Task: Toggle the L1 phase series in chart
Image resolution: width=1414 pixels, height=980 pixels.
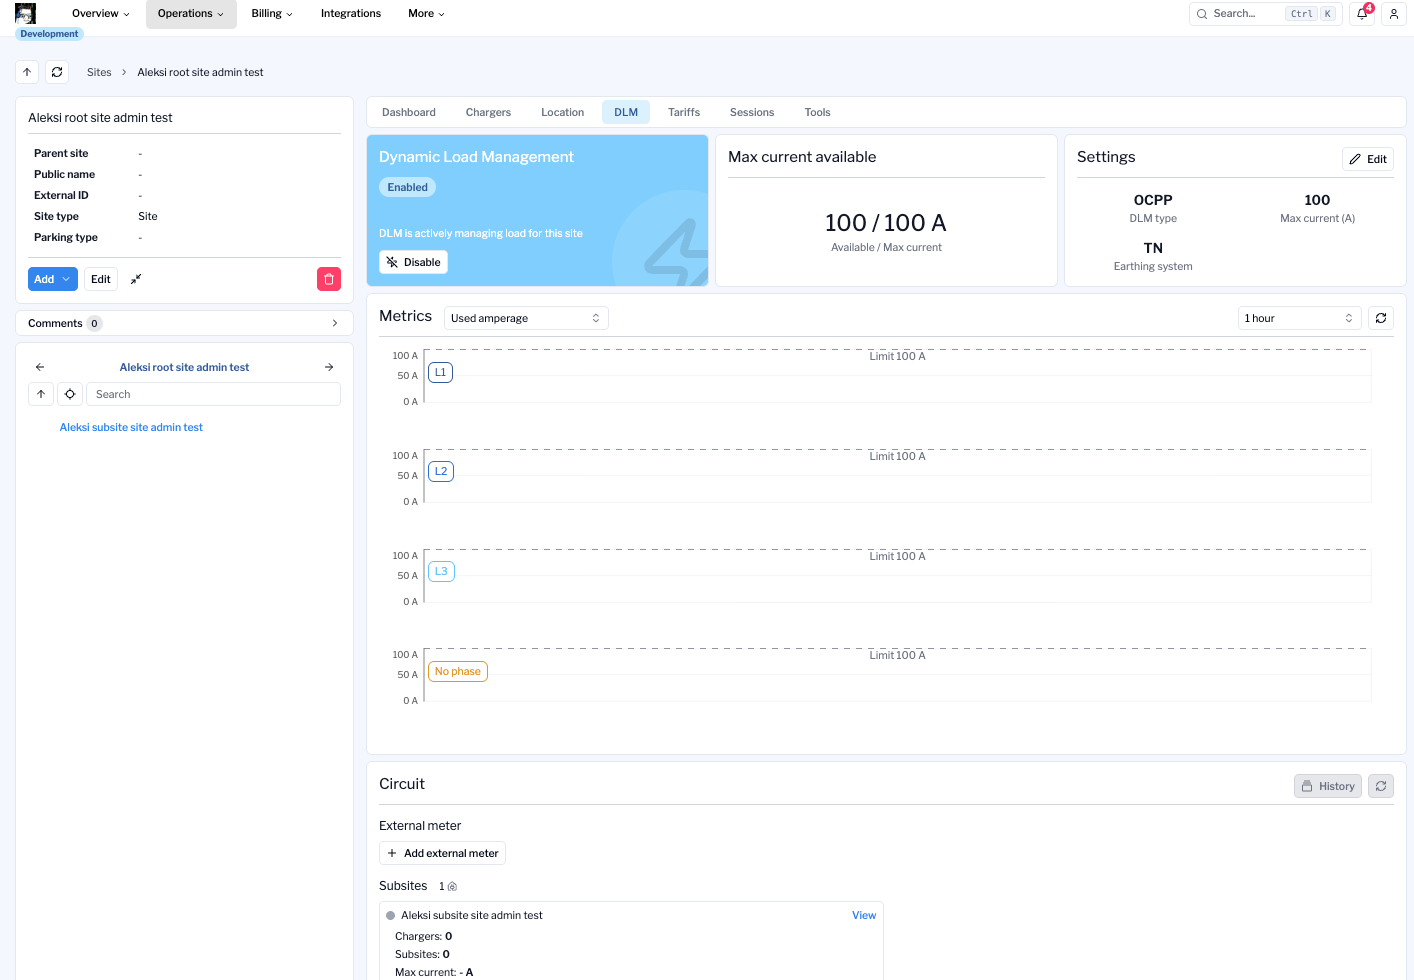Action: point(440,372)
